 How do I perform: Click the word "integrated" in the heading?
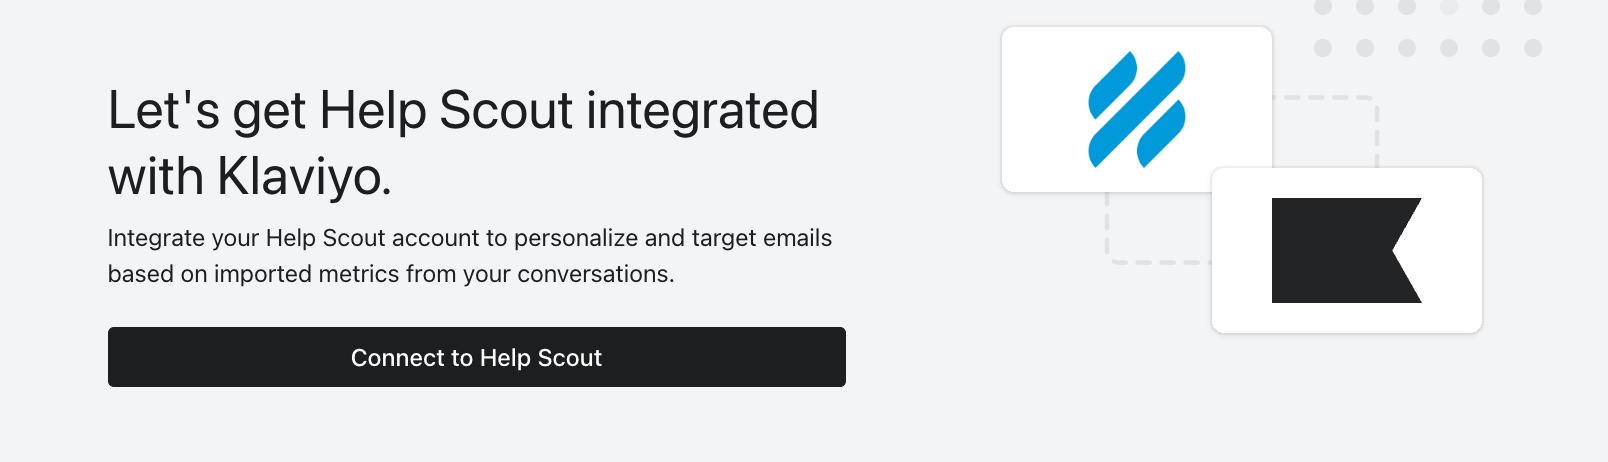click(x=702, y=110)
